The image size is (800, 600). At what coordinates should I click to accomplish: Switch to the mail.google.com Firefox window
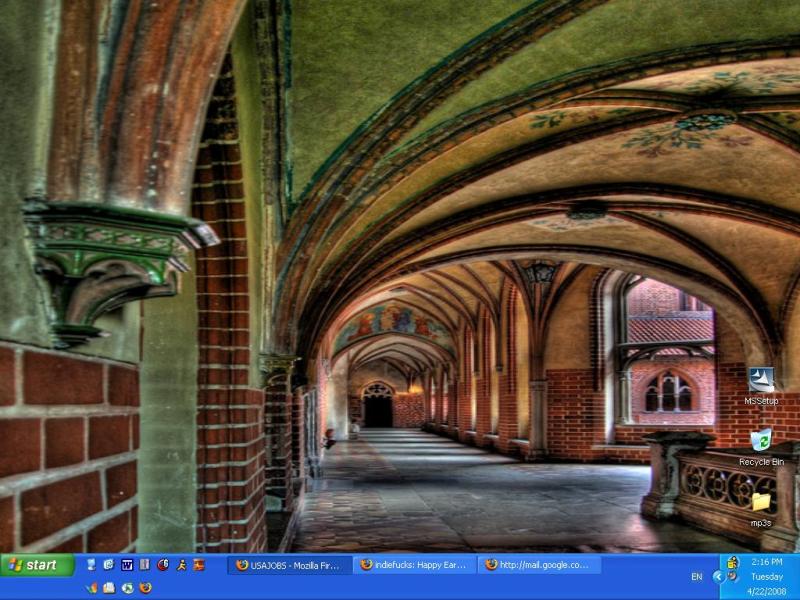pyautogui.click(x=540, y=565)
